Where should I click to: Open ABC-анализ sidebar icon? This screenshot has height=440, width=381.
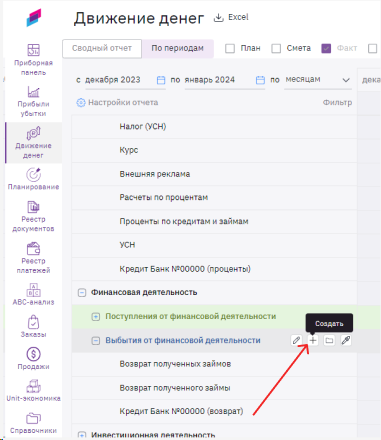(x=33, y=290)
